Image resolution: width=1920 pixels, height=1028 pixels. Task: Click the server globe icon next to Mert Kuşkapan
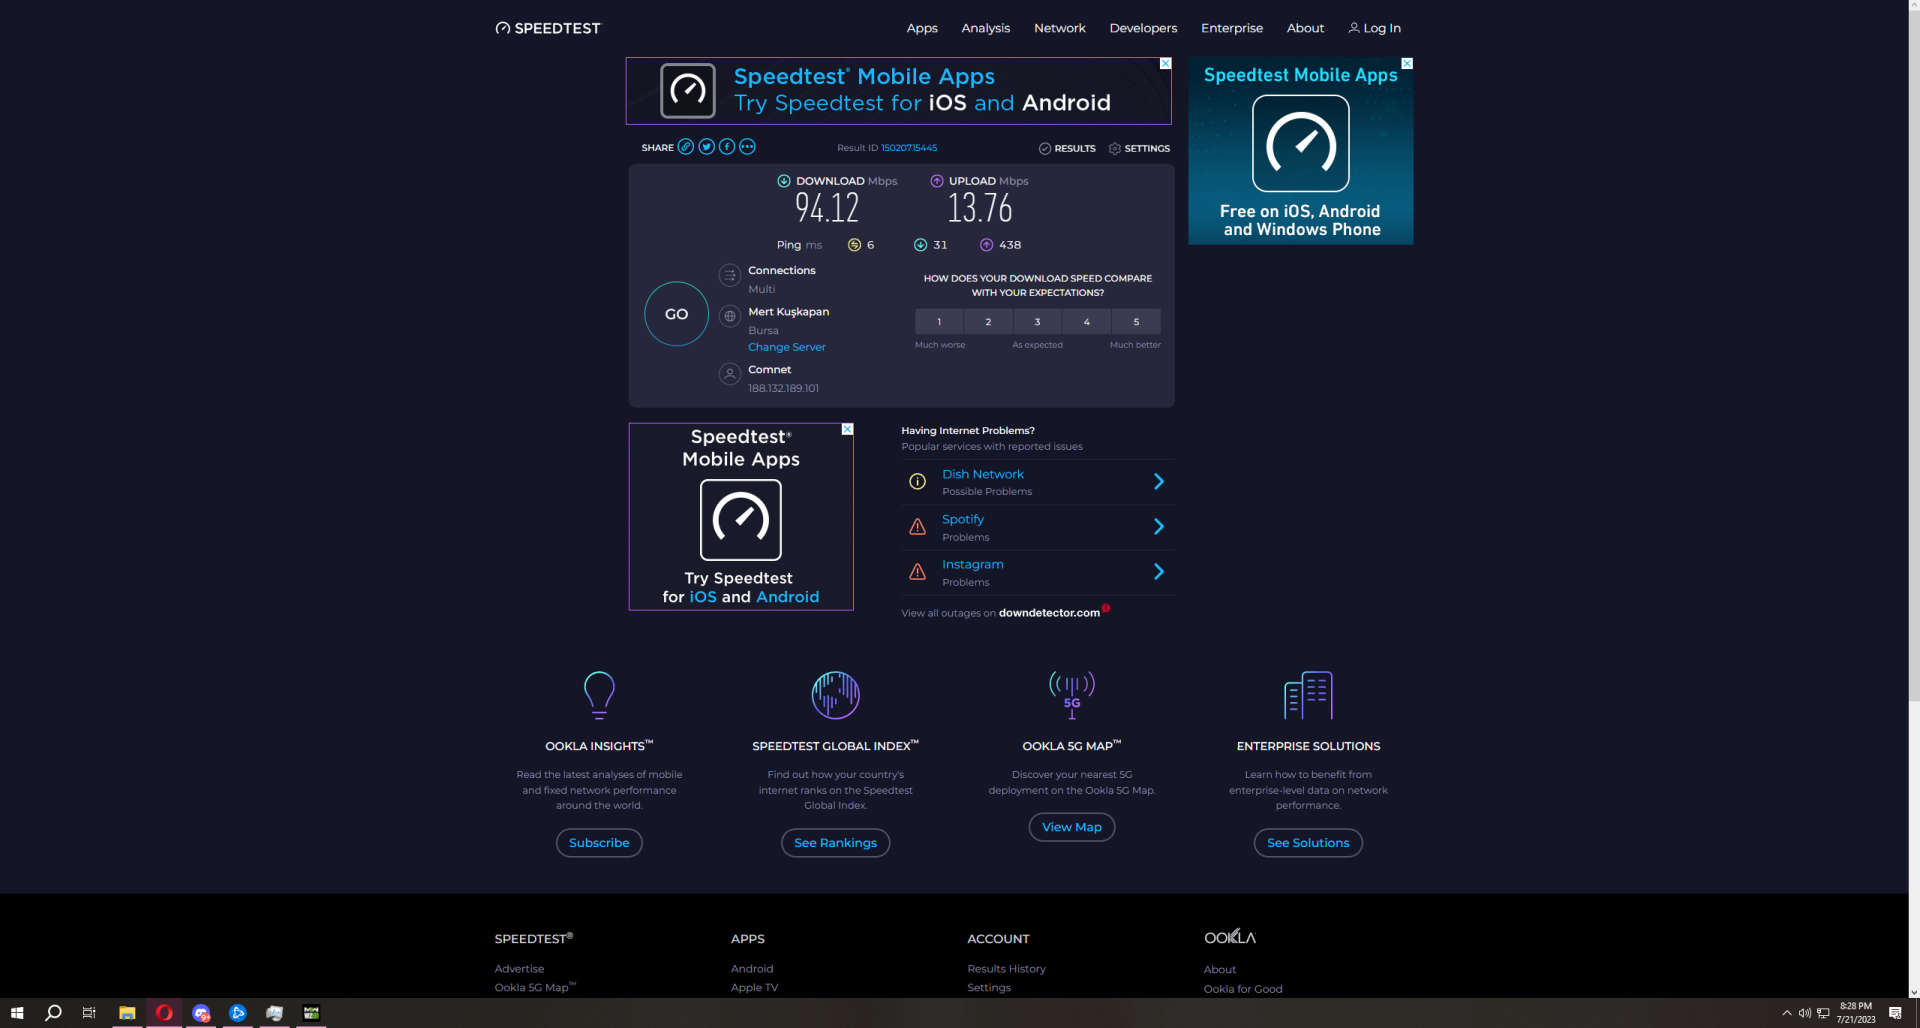[730, 316]
